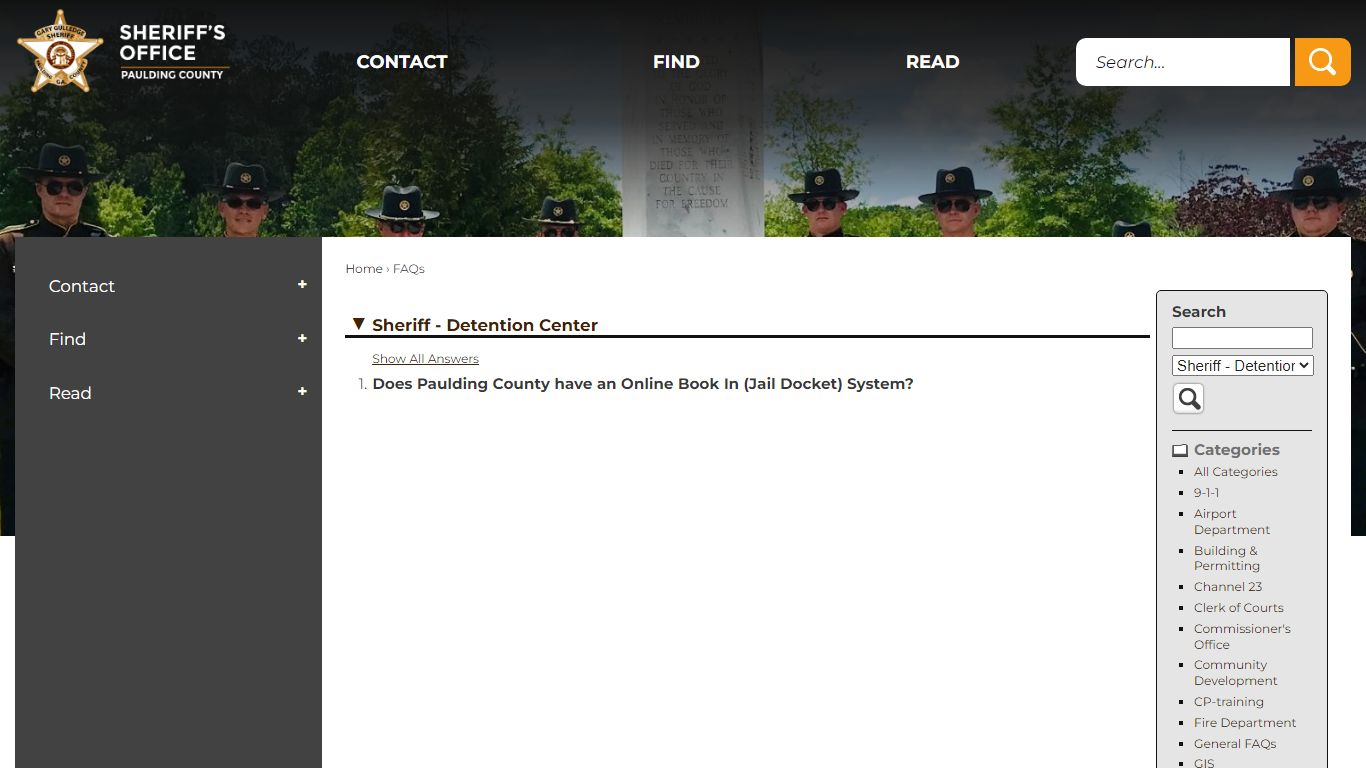
Task: Click Show All Answers link
Action: coord(425,359)
